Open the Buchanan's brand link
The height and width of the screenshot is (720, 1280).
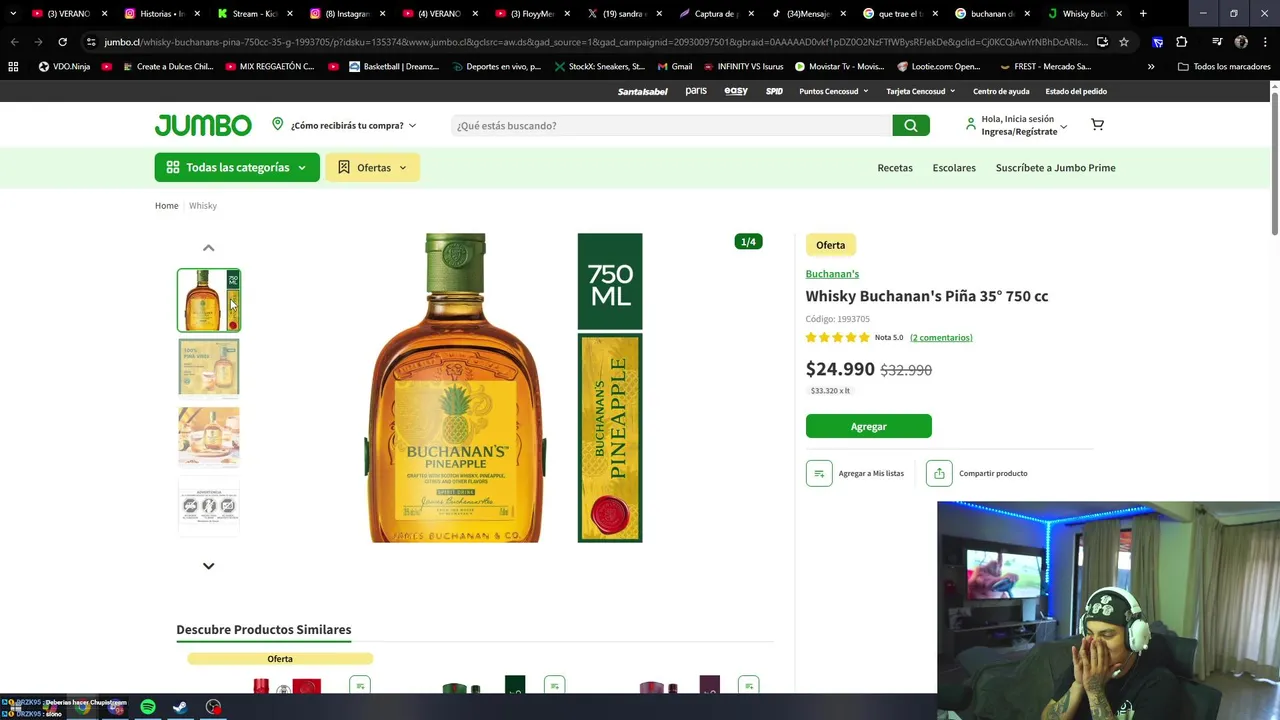point(832,274)
